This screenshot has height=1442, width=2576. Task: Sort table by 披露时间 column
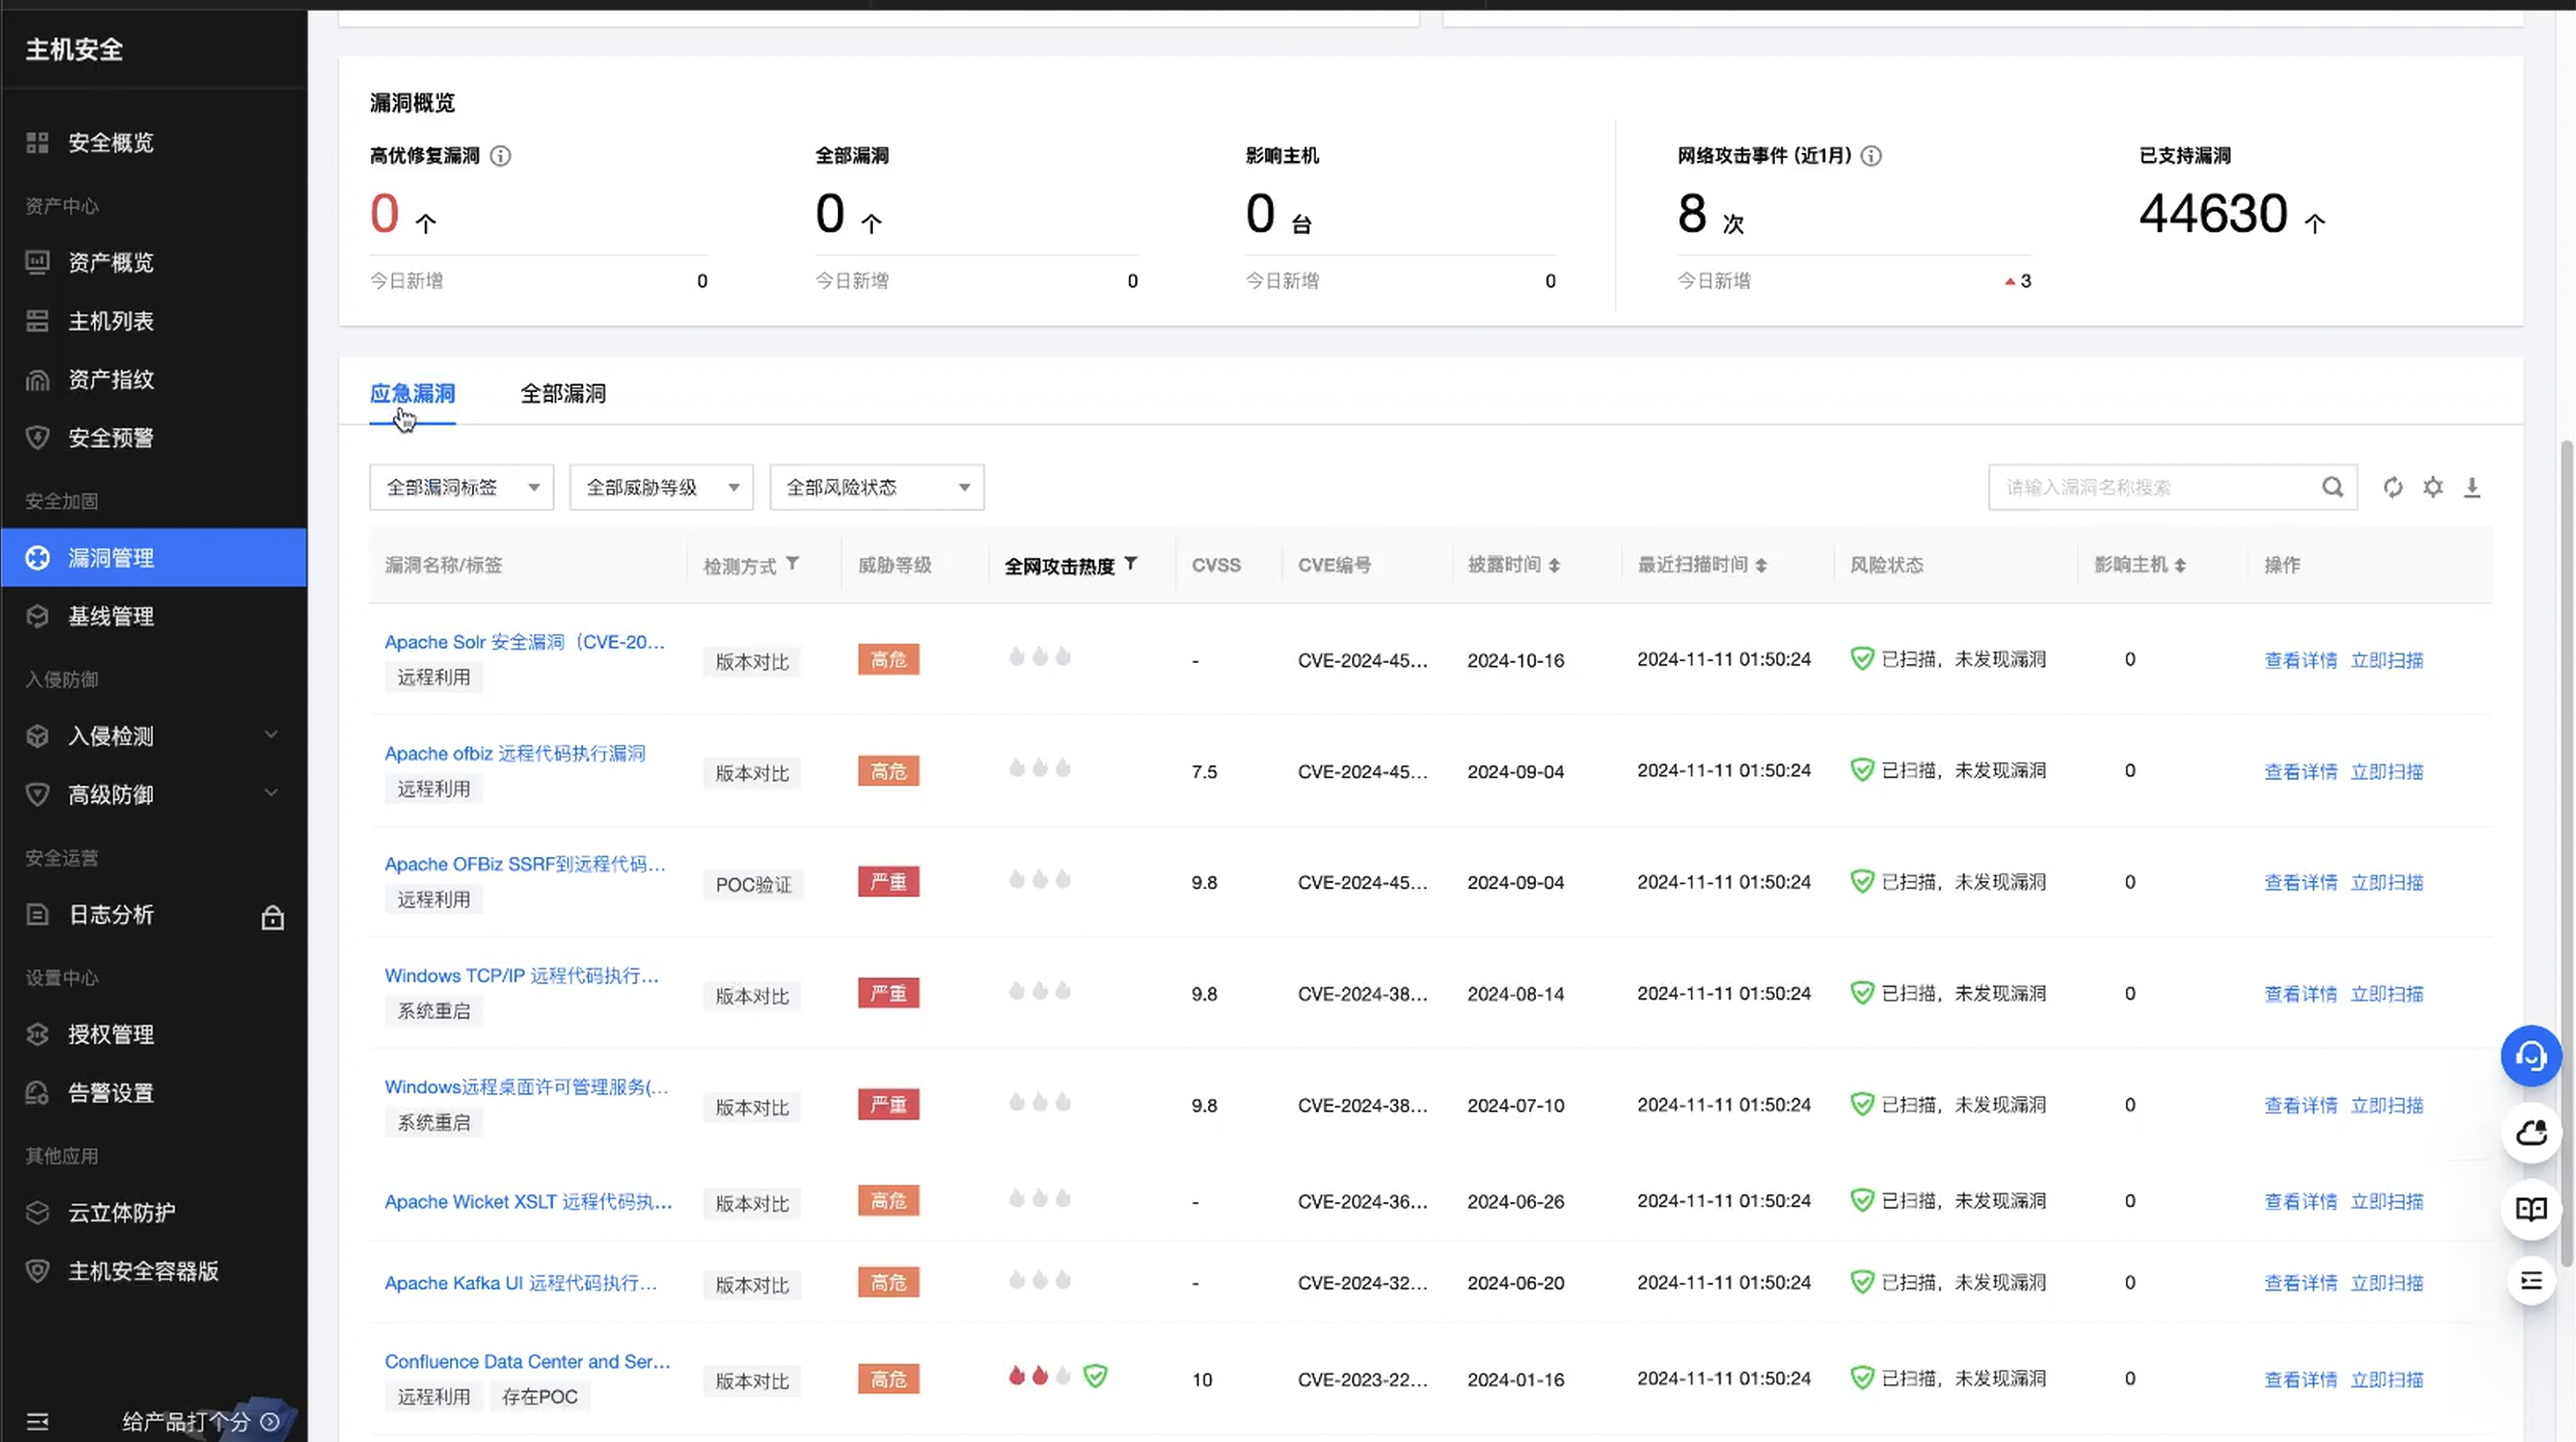1553,566
